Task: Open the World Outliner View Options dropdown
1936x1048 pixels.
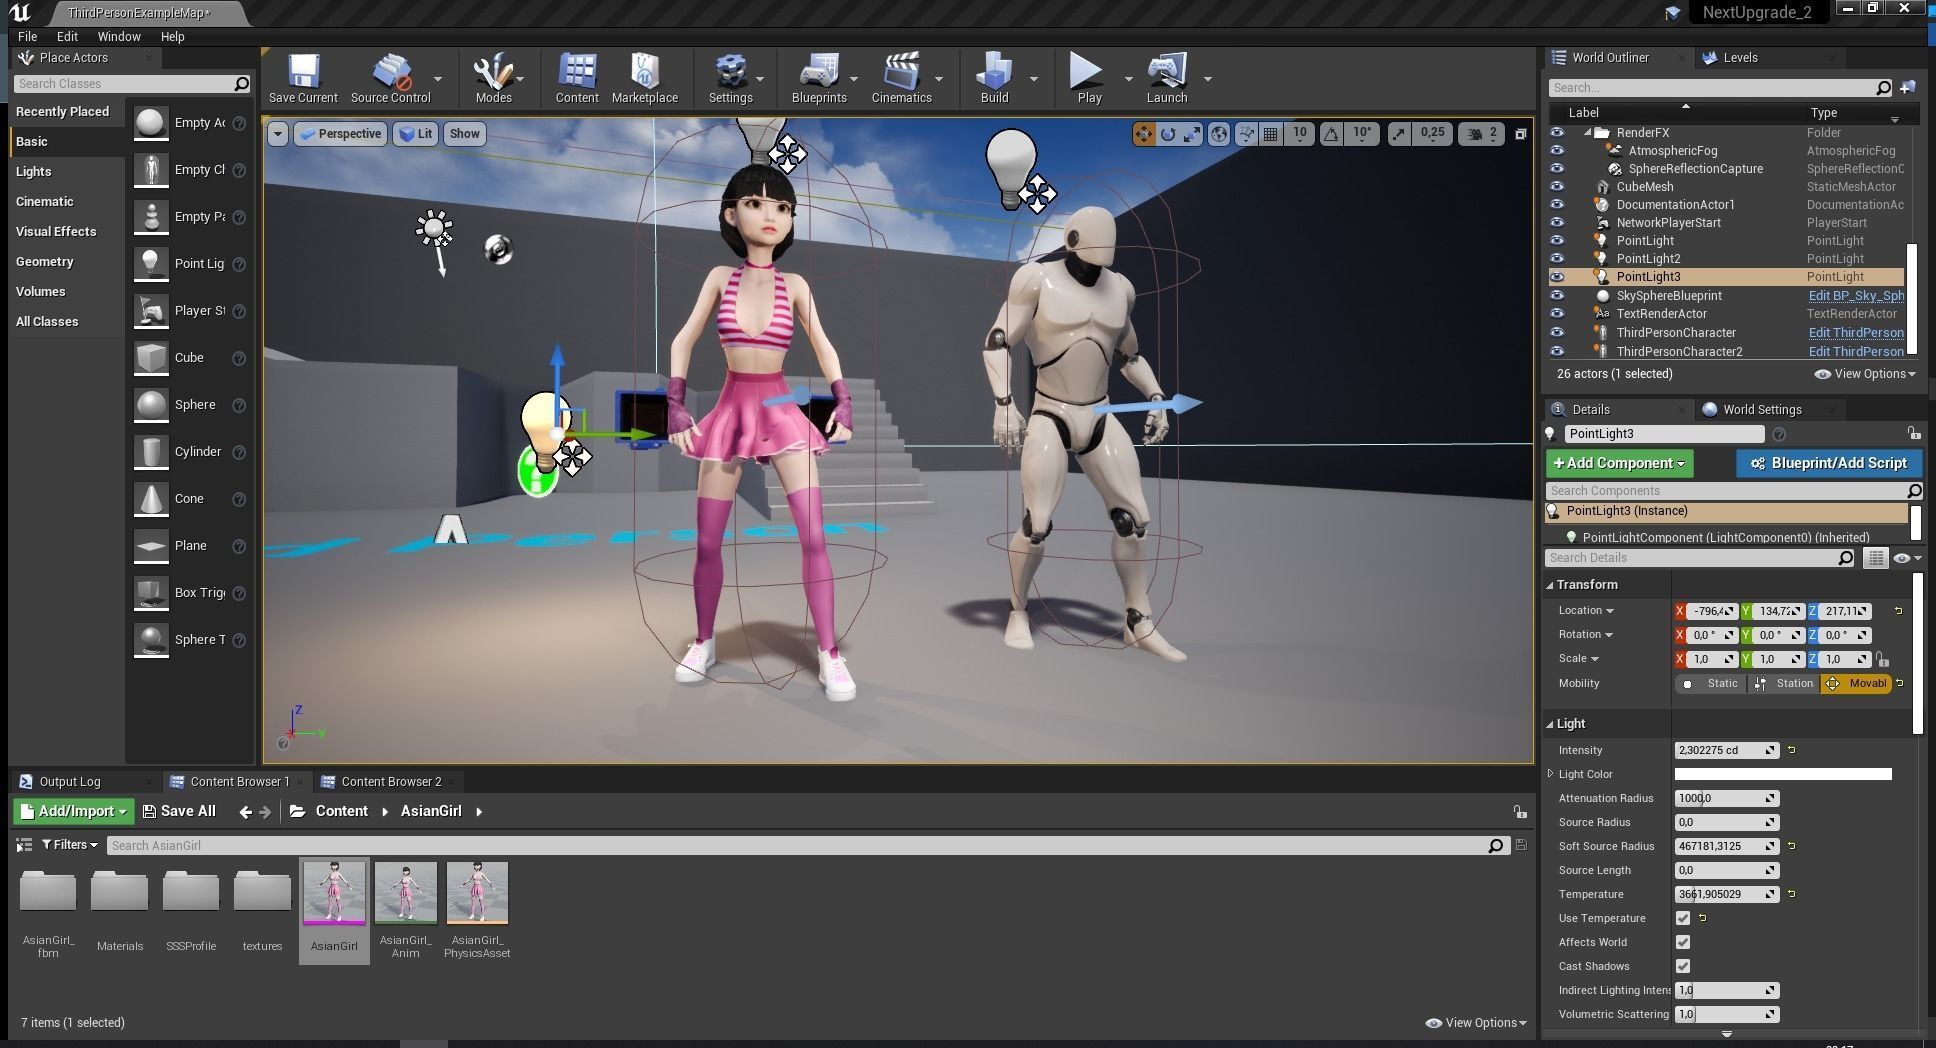Action: [1865, 374]
